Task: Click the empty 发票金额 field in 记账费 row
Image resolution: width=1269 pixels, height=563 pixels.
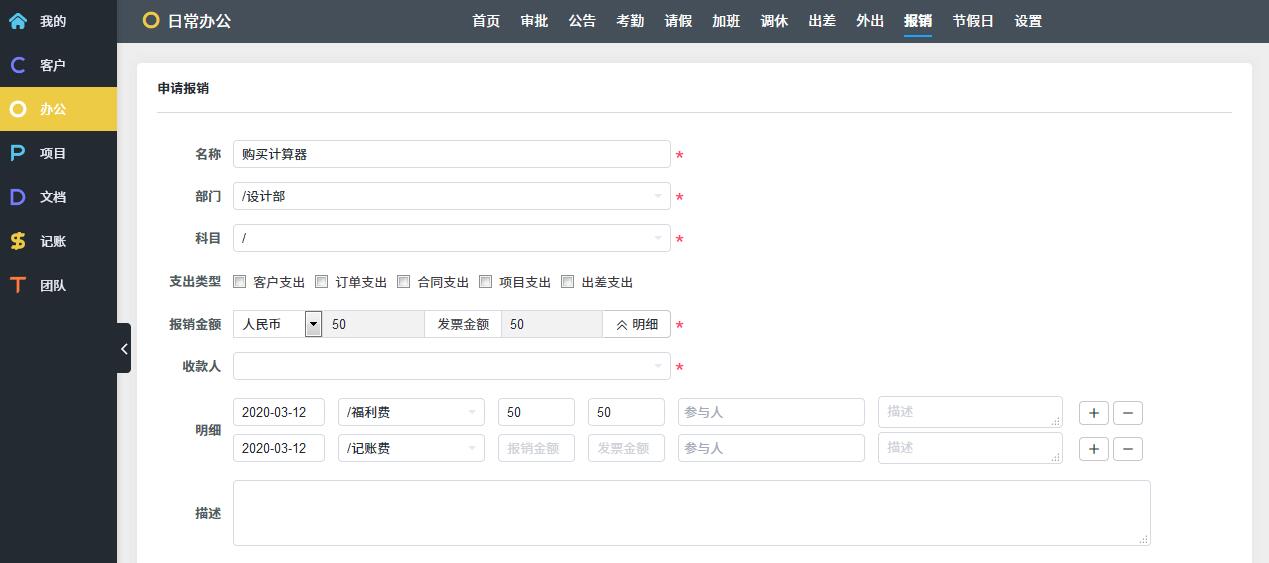Action: point(626,448)
